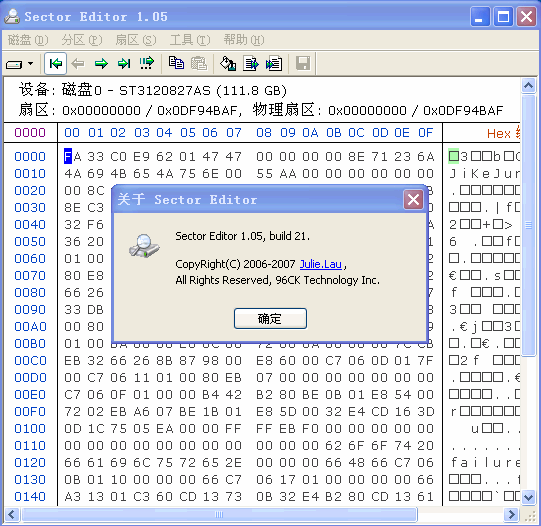Viewport: 541px width, 526px height.
Task: Click the device line 磁盘0 - ST3120827AS
Action: tap(174, 91)
